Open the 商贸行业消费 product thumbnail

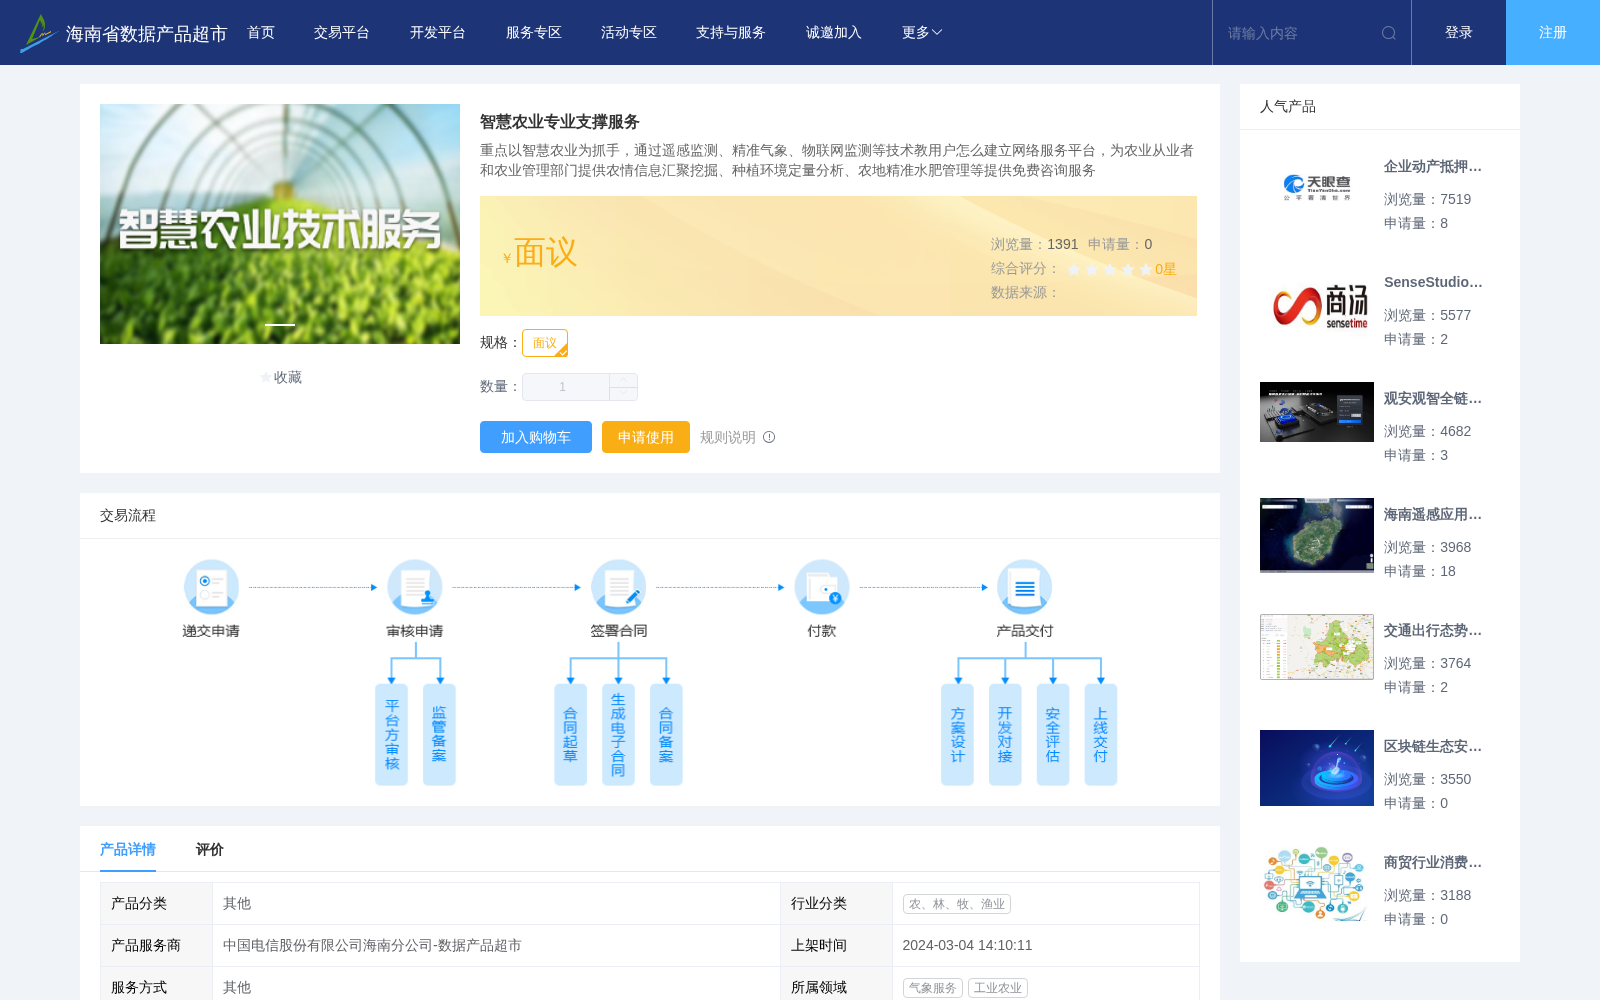(1317, 884)
